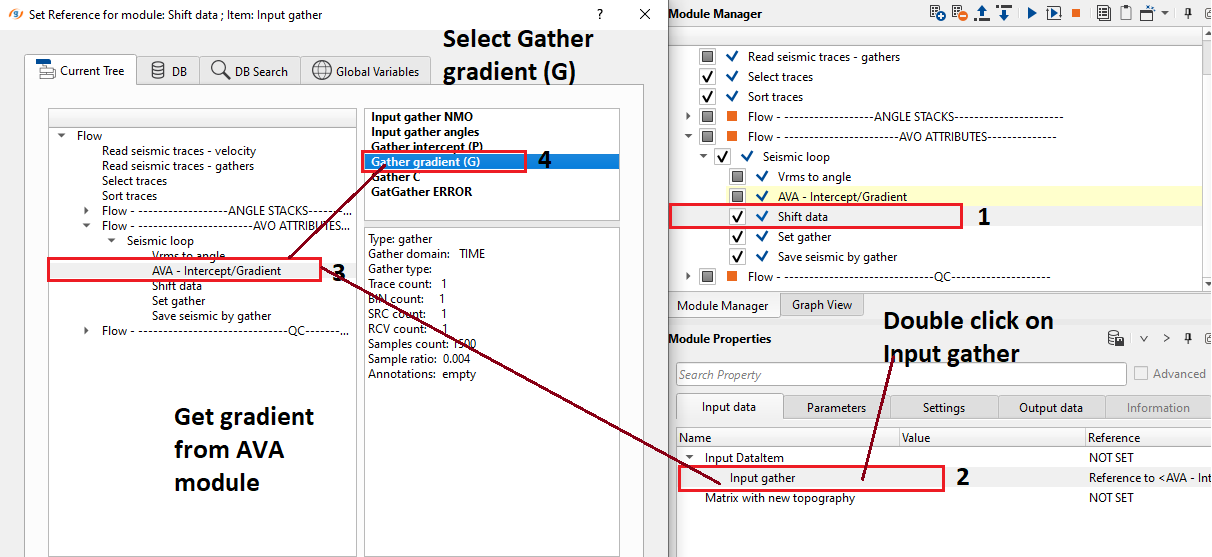
Task: Click the Search Property input field
Action: pyautogui.click(x=899, y=375)
